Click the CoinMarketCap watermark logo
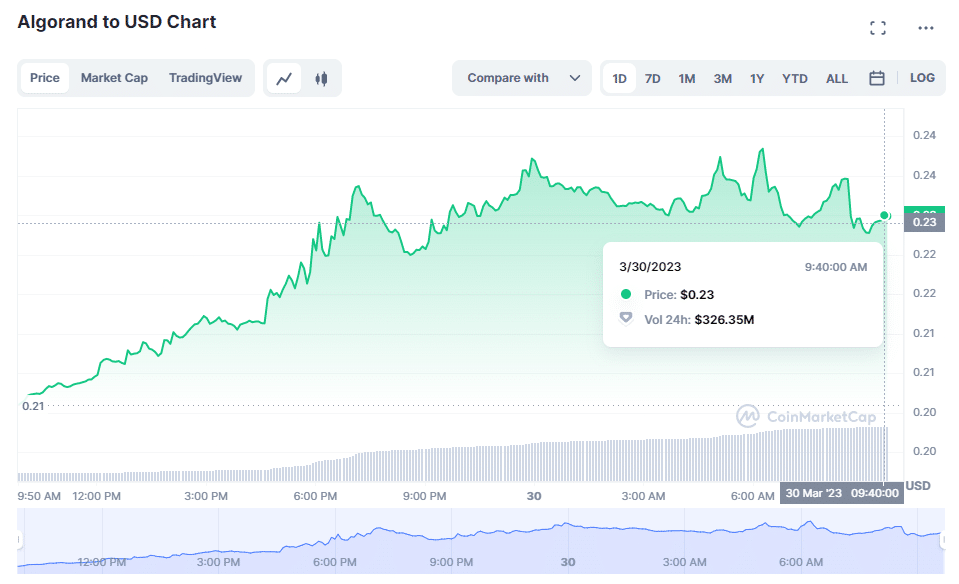The width and height of the screenshot is (959, 584). point(806,416)
